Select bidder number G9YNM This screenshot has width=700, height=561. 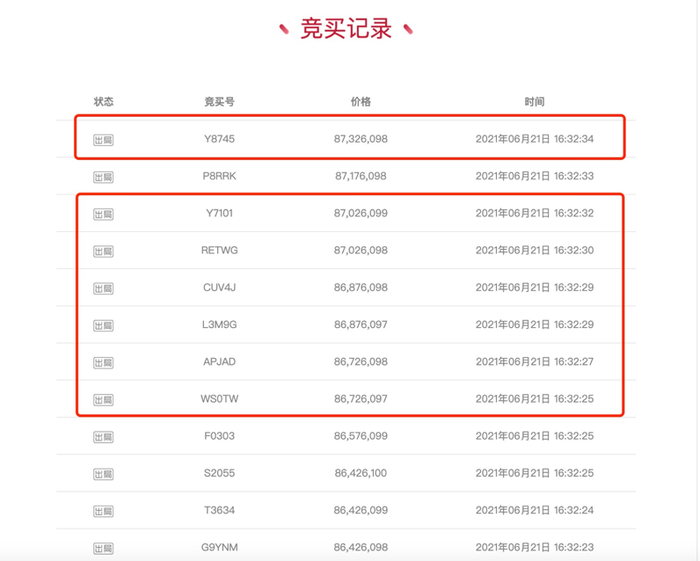pyautogui.click(x=219, y=547)
